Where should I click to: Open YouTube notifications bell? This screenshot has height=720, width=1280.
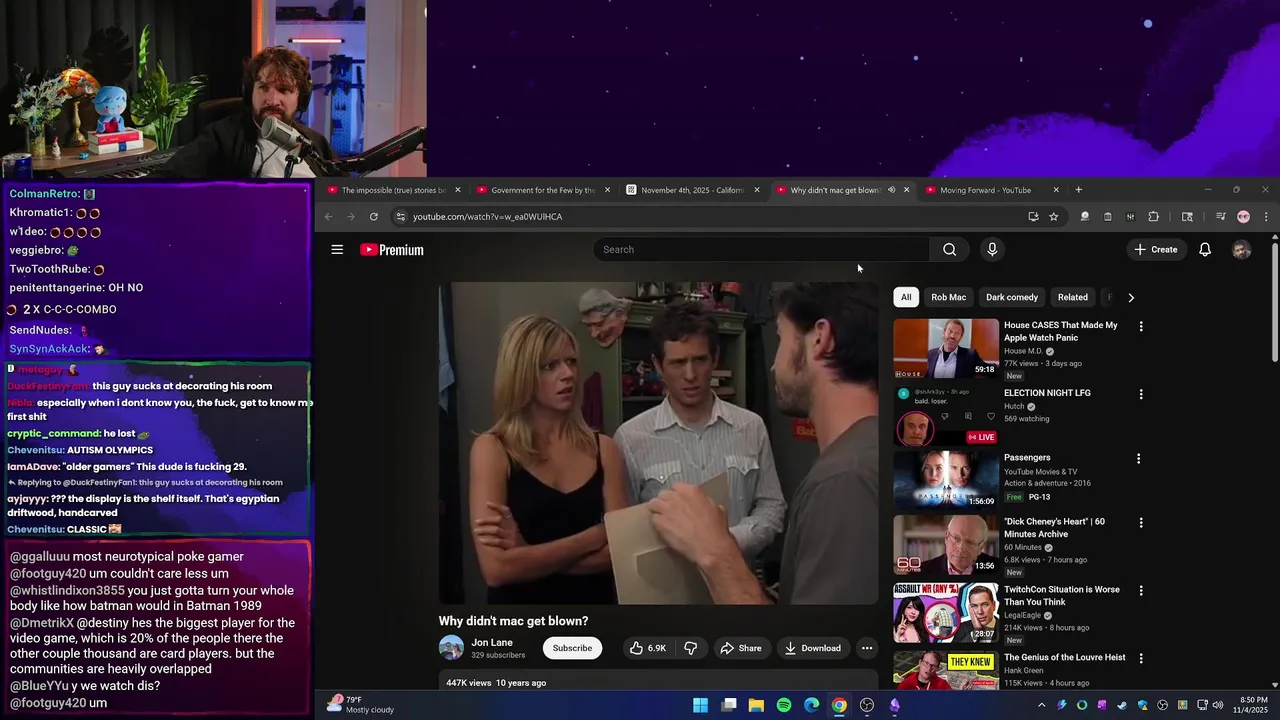point(1205,250)
